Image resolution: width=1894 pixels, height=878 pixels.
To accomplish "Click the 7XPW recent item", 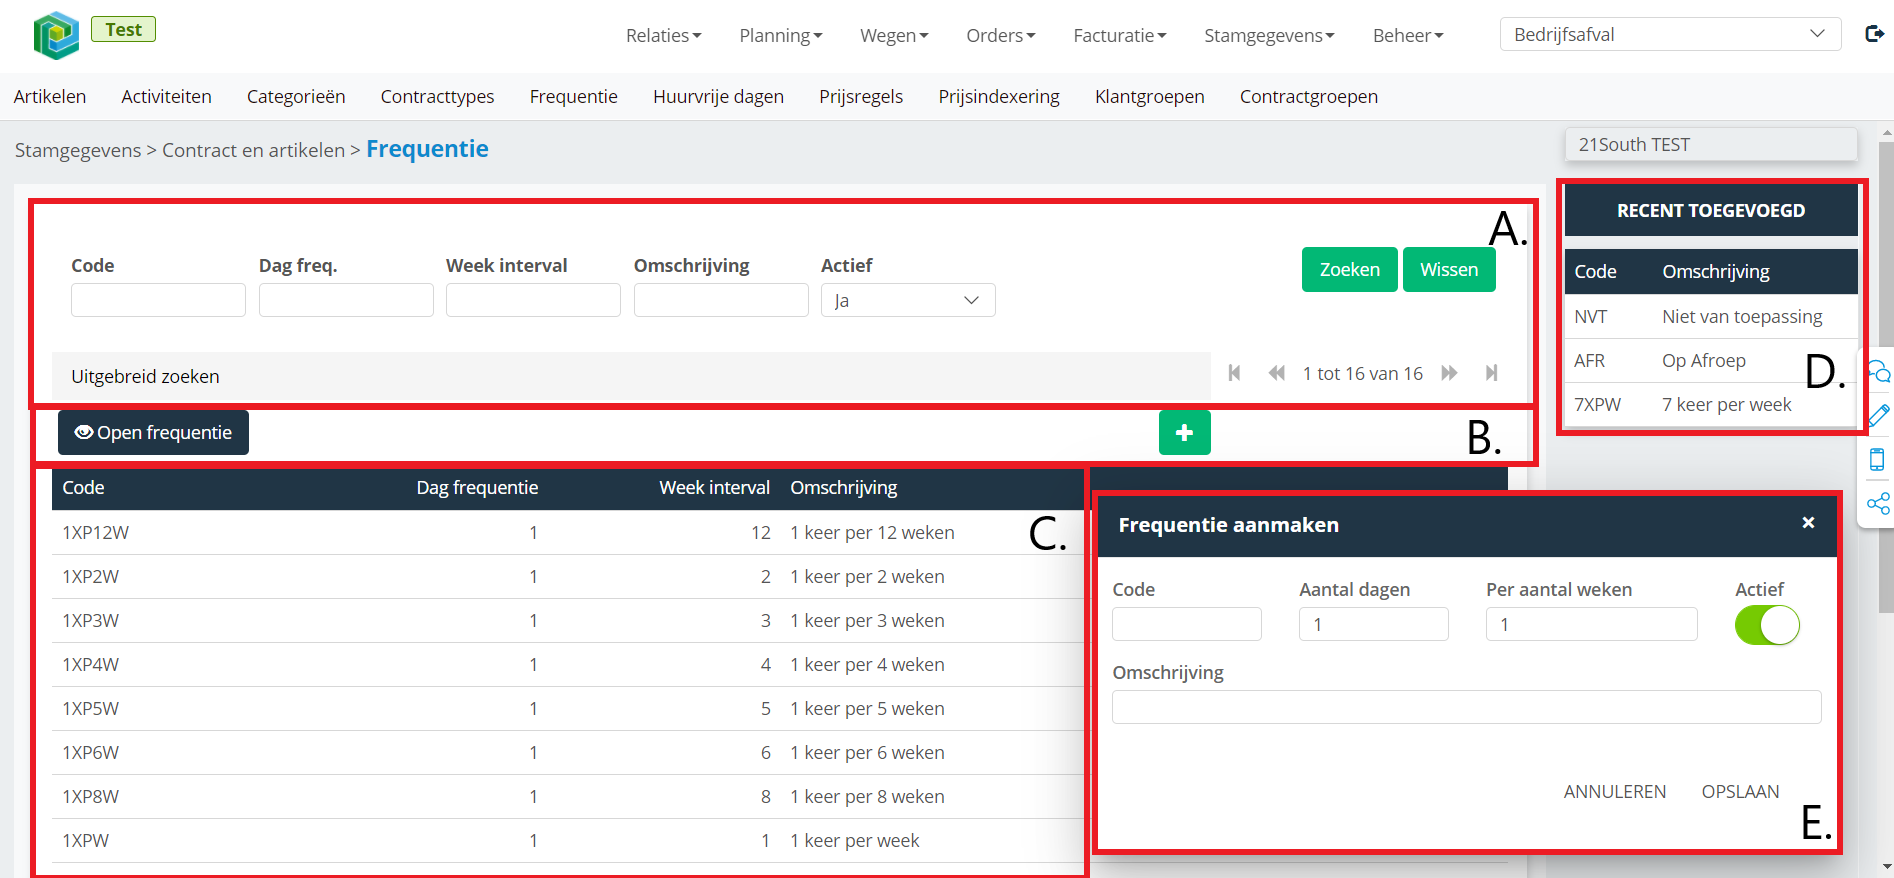I will click(x=1711, y=405).
